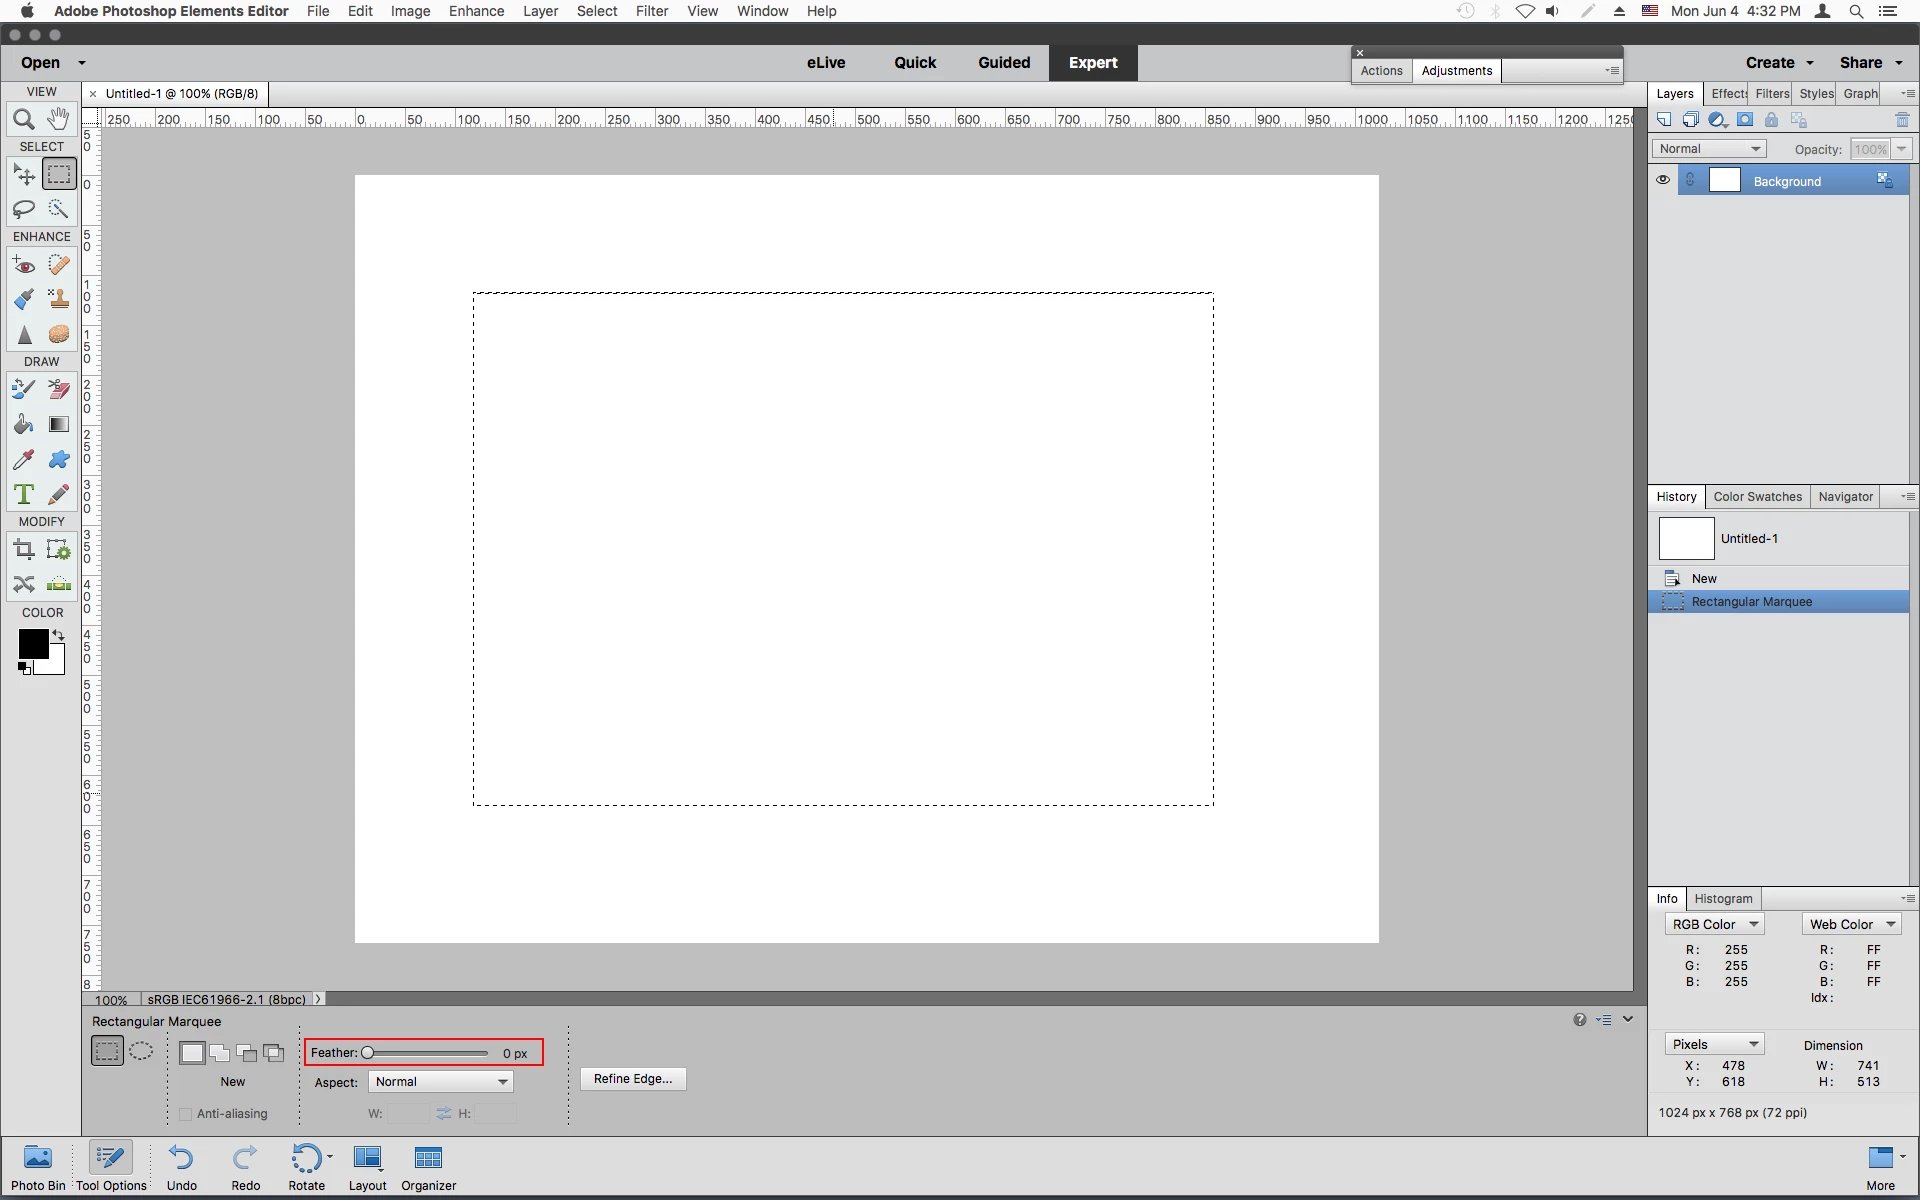Image resolution: width=1920 pixels, height=1200 pixels.
Task: Select the Hand tool
Action: point(59,119)
